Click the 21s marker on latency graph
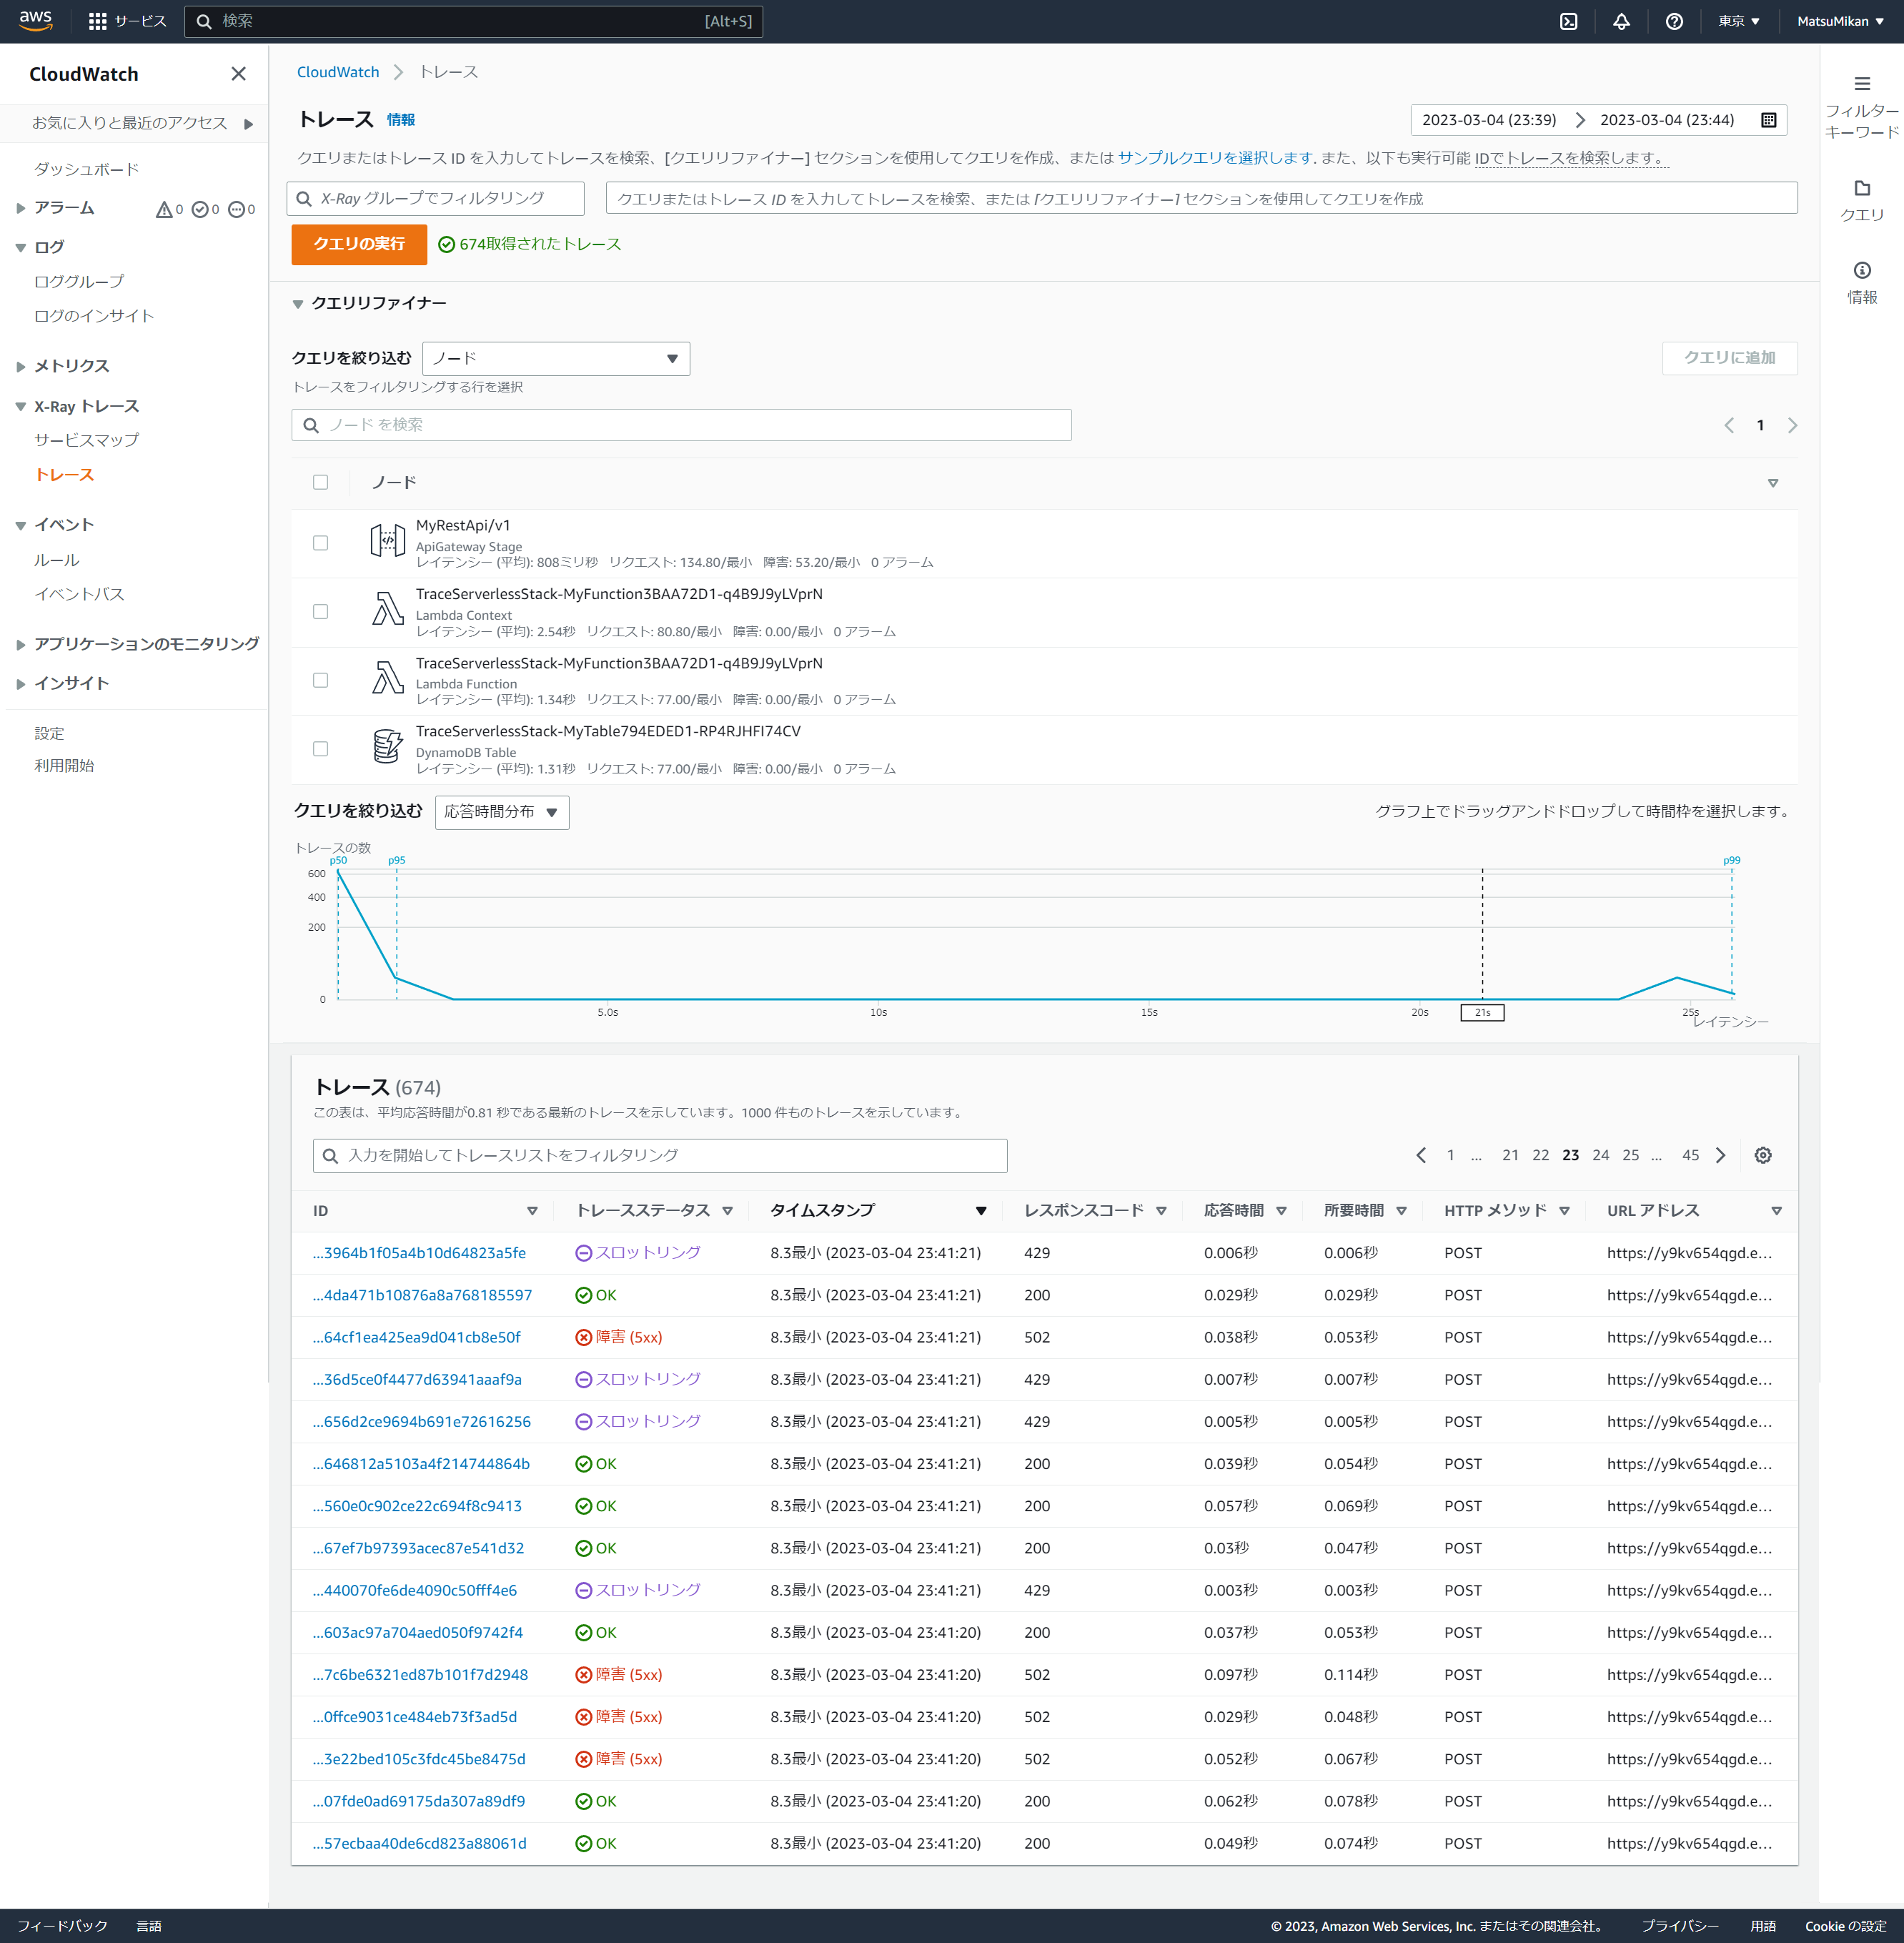 click(x=1482, y=1013)
